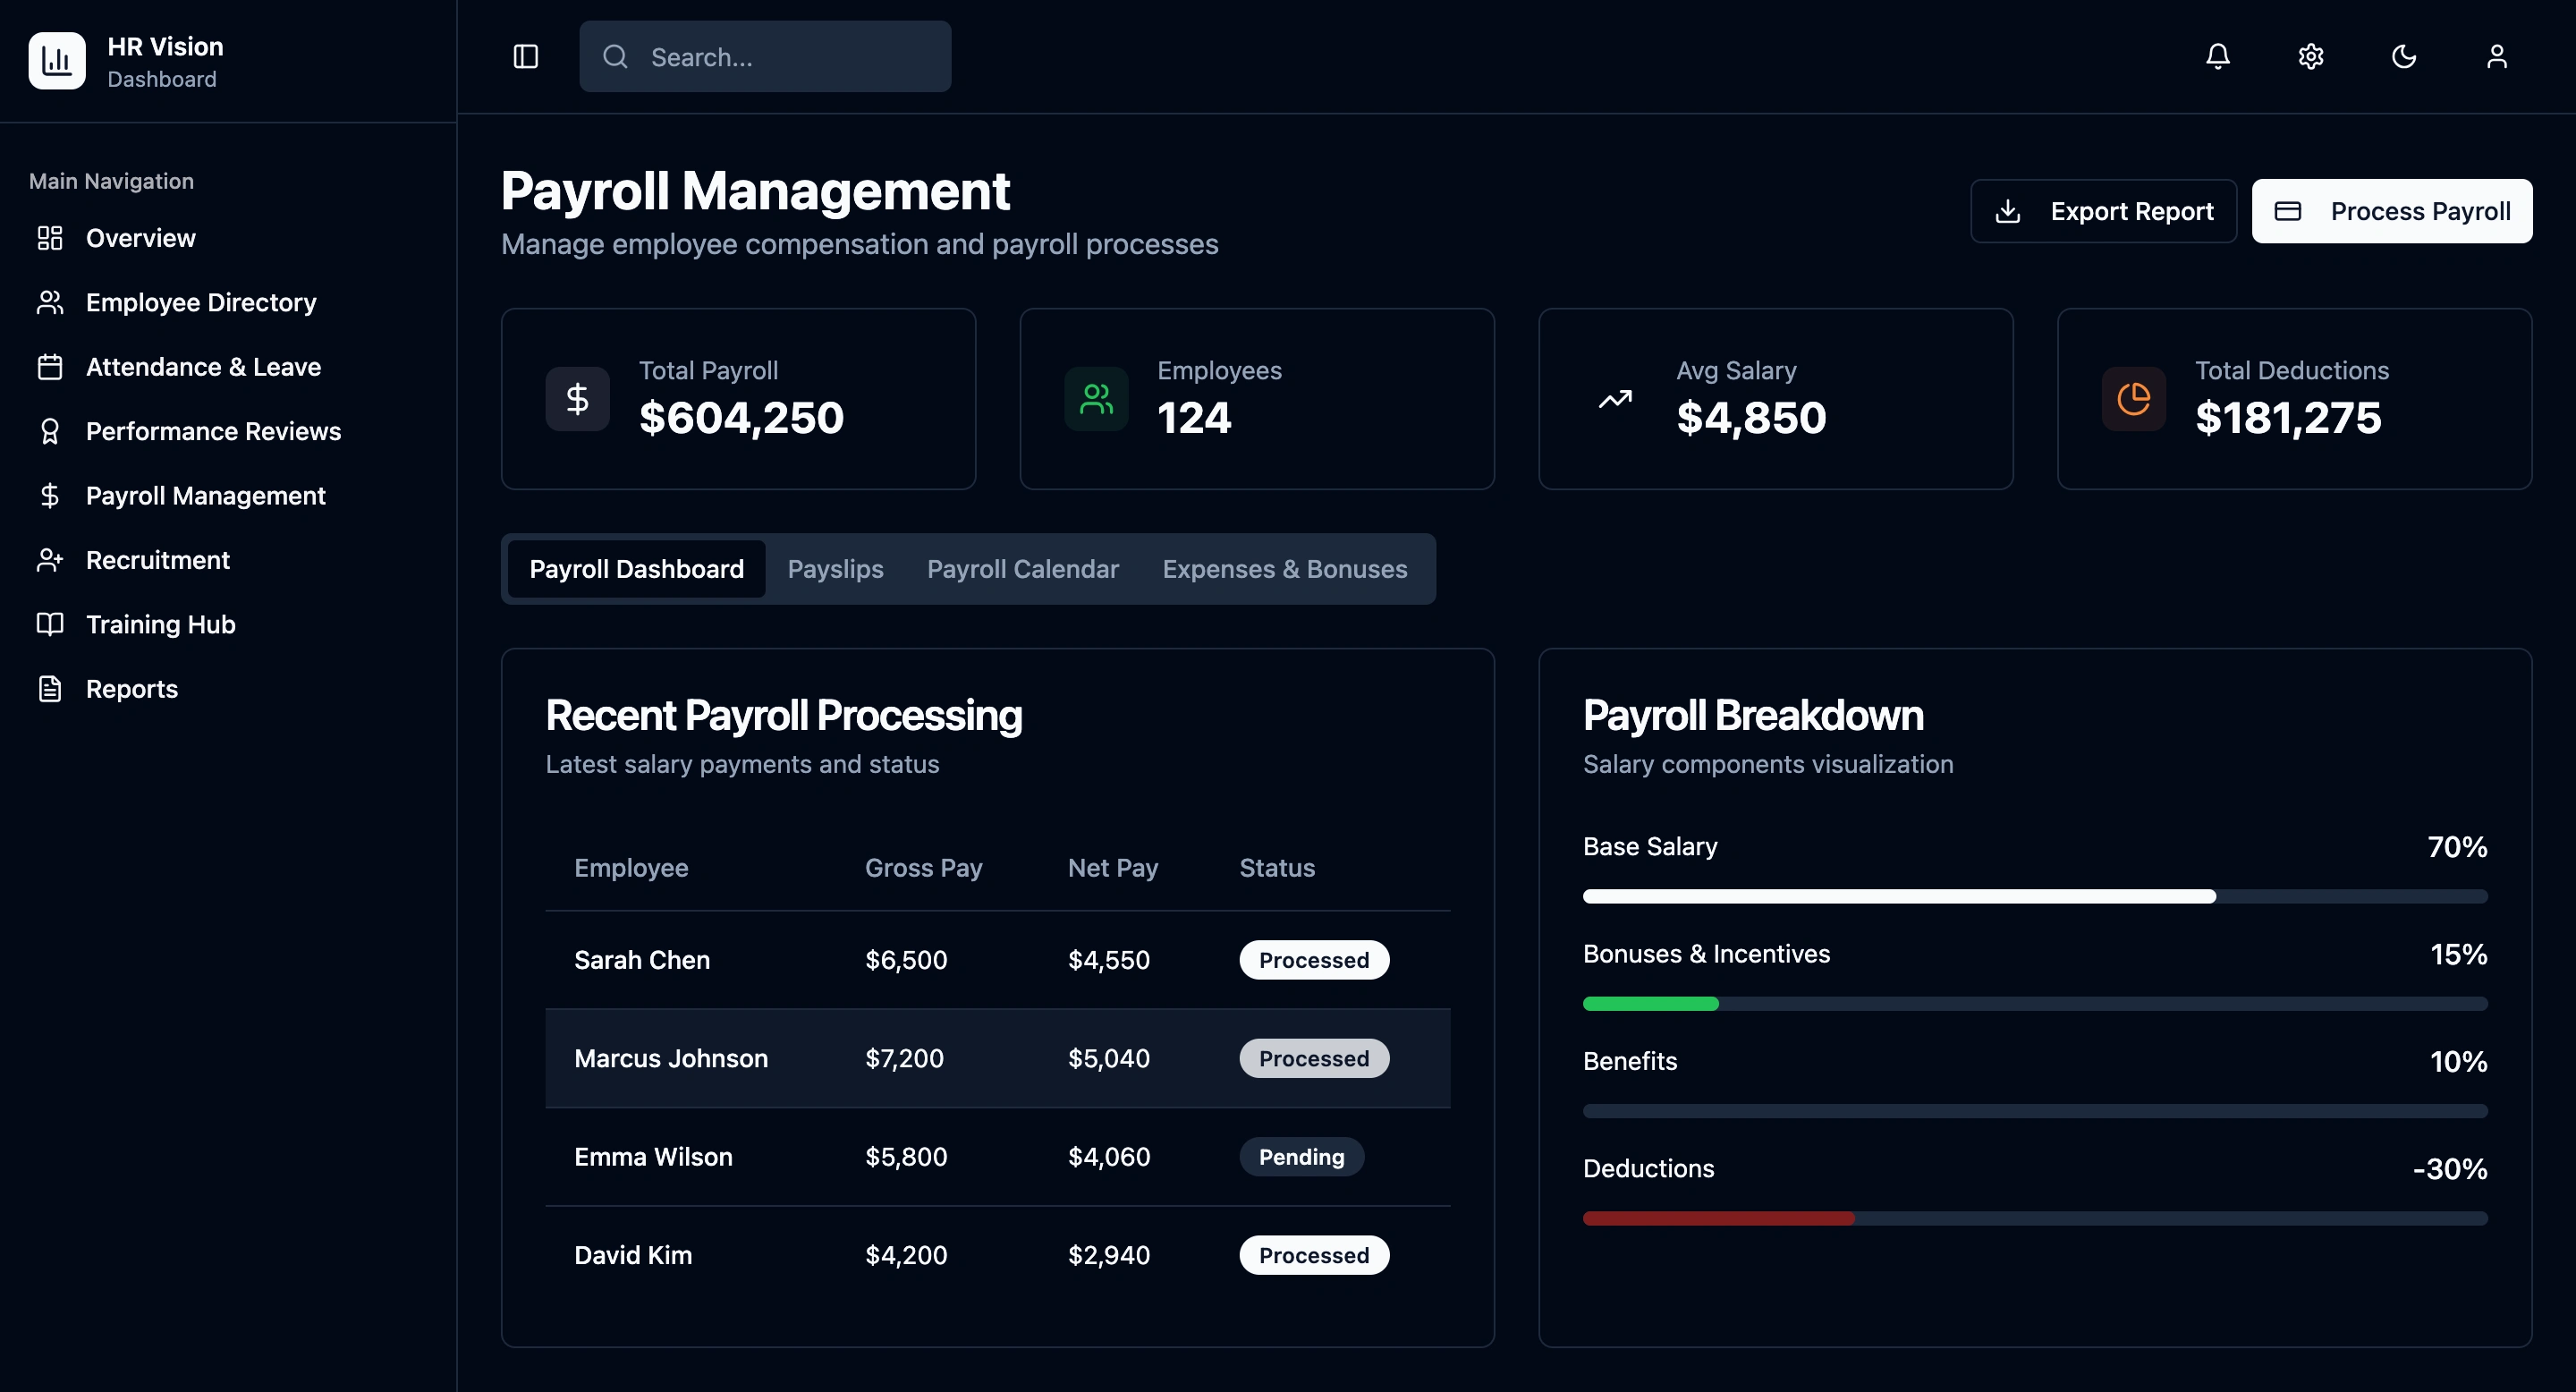Open Performance Reviews from navigation
Viewport: 2576px width, 1392px height.
pos(213,431)
